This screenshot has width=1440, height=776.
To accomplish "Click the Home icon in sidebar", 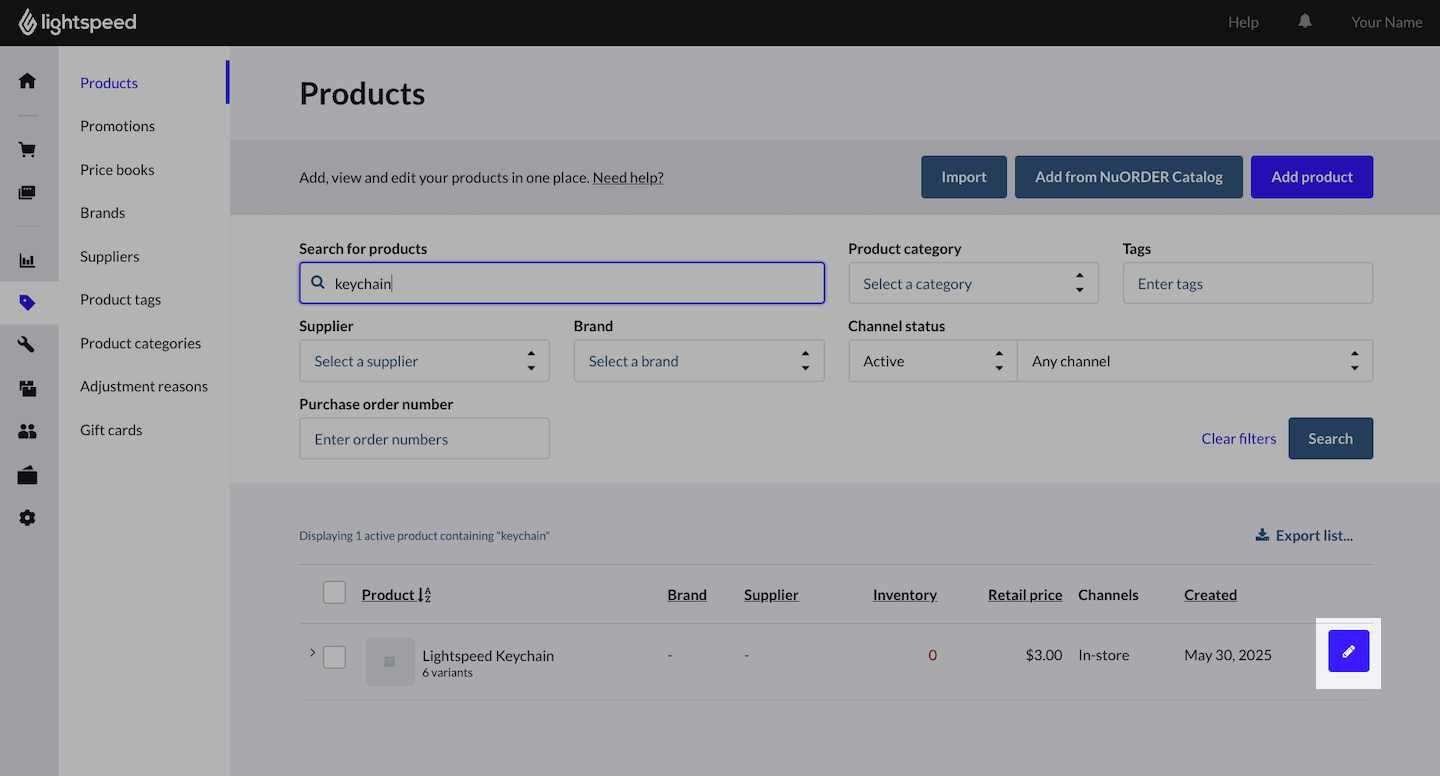I will click(x=27, y=81).
